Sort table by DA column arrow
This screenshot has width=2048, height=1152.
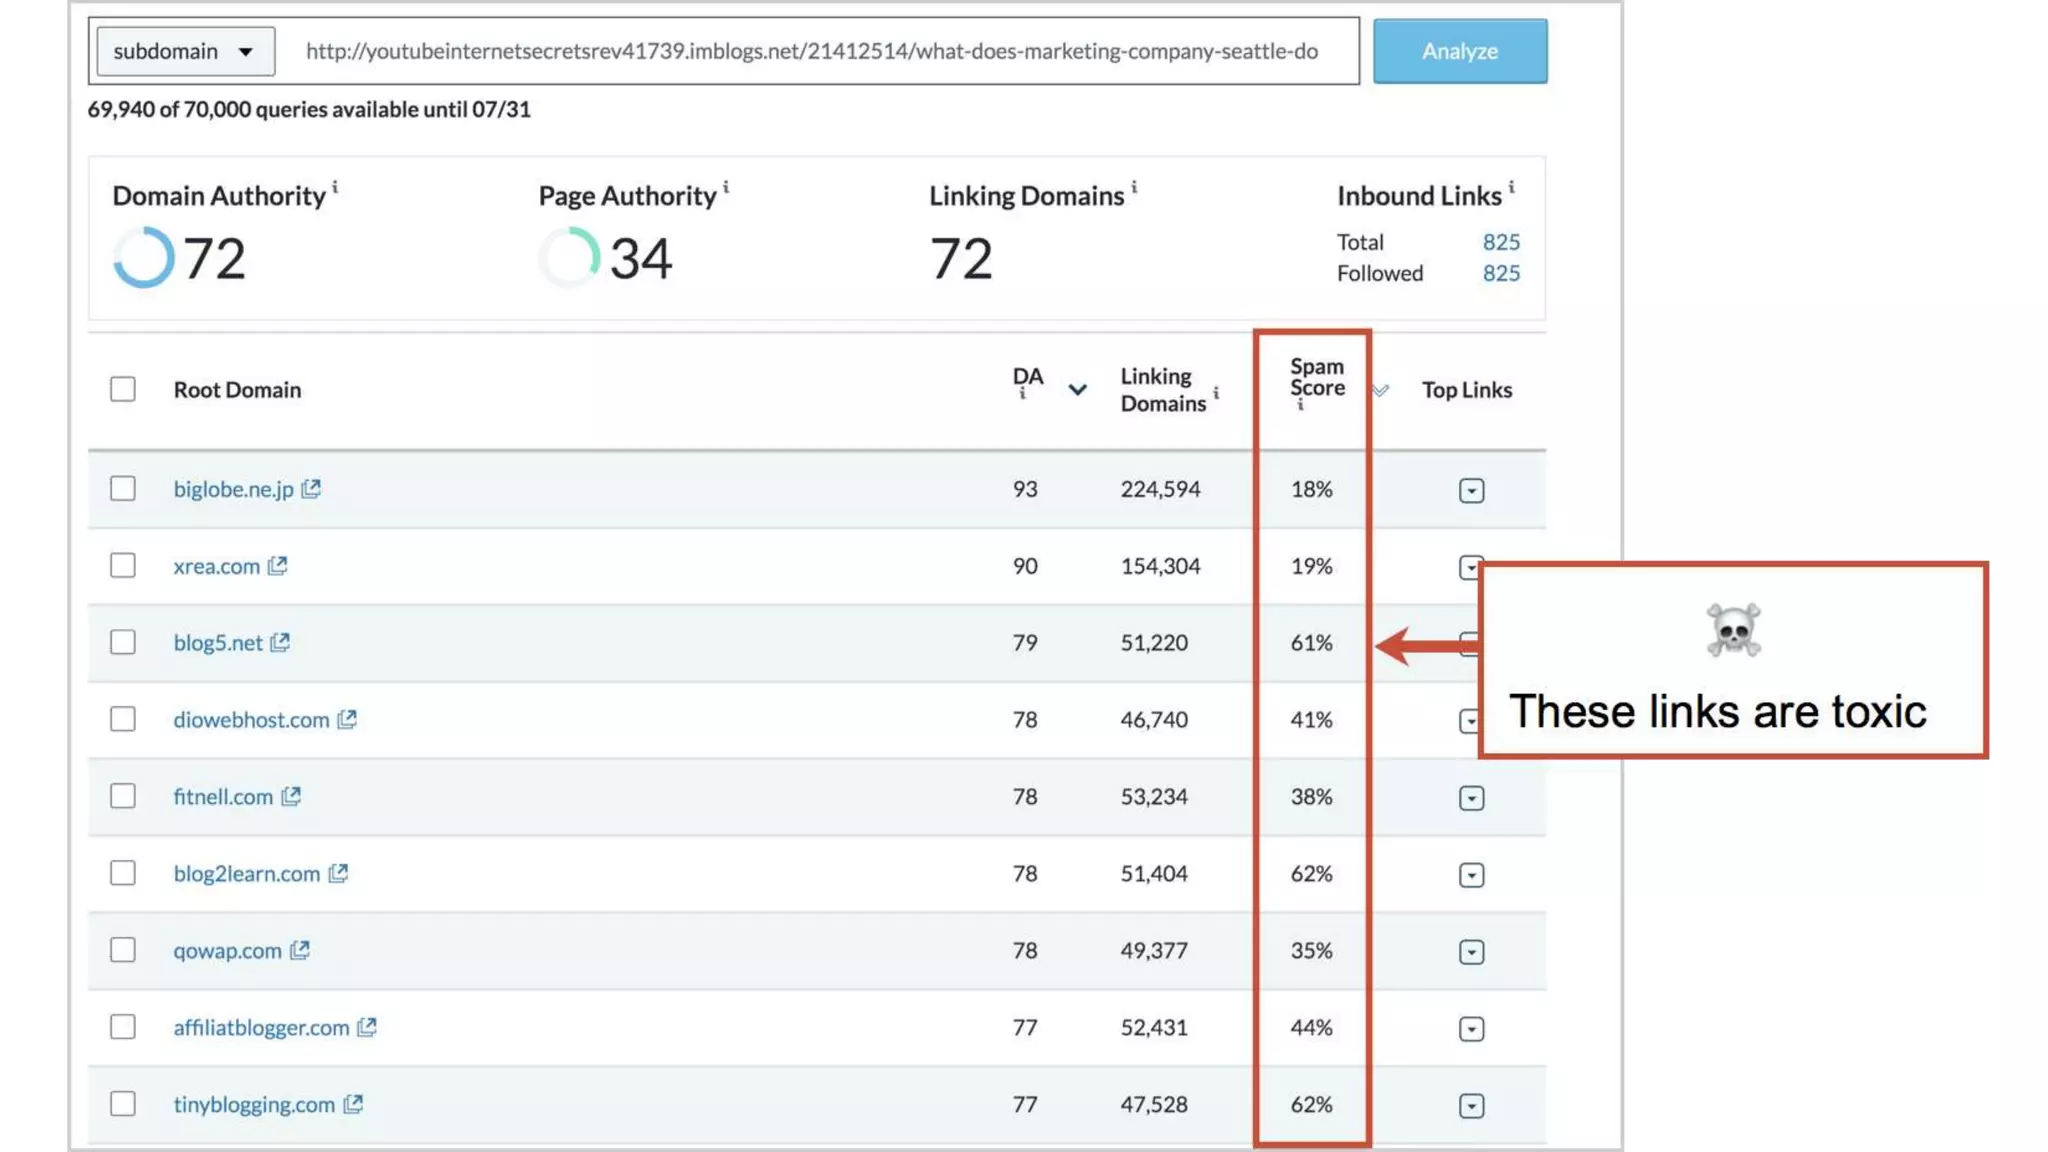click(1077, 390)
